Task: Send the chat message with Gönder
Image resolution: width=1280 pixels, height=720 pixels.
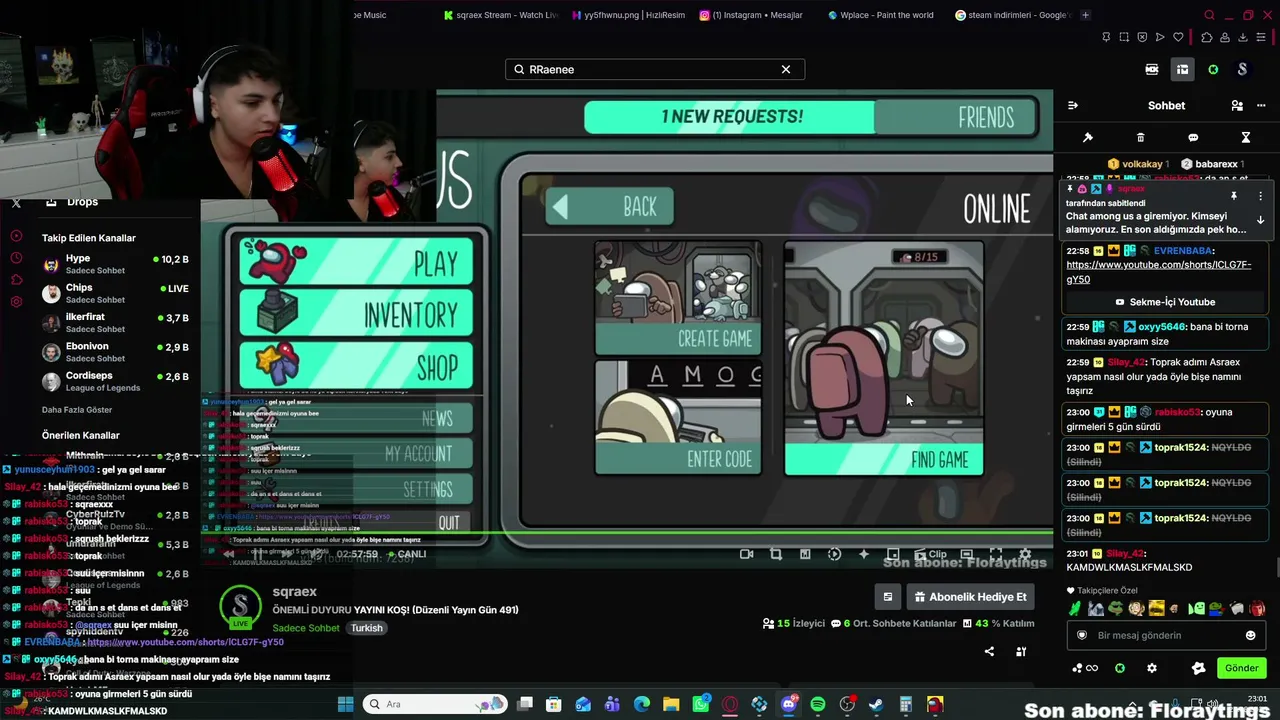Action: [x=1241, y=668]
